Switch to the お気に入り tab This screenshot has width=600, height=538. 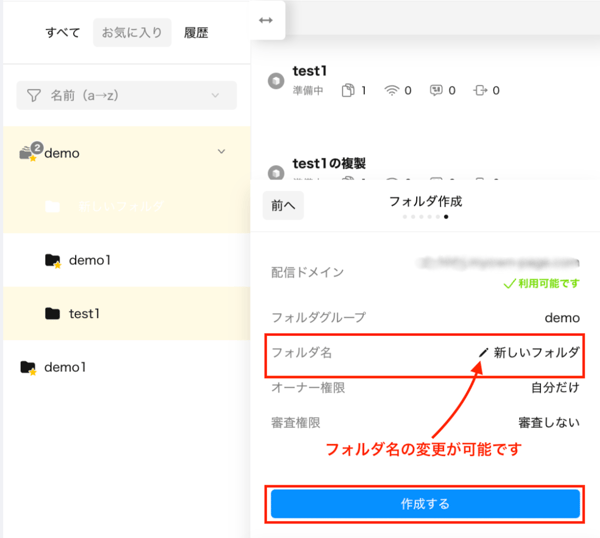pos(132,33)
